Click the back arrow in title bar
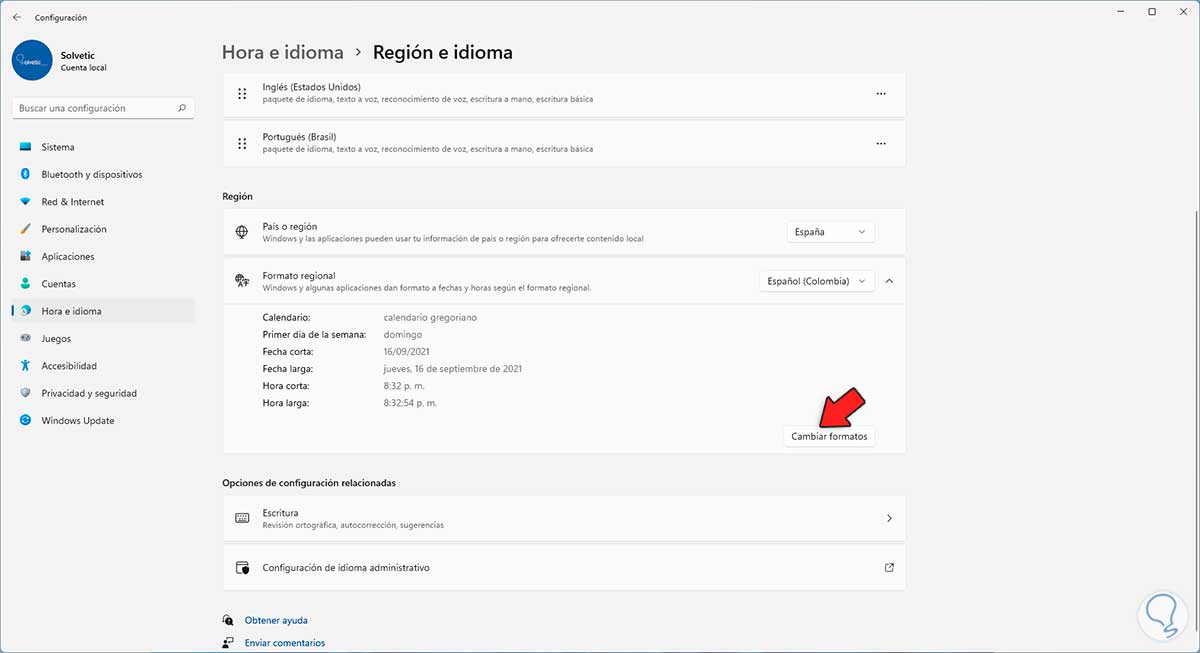Viewport: 1200px width, 653px height. [17, 17]
